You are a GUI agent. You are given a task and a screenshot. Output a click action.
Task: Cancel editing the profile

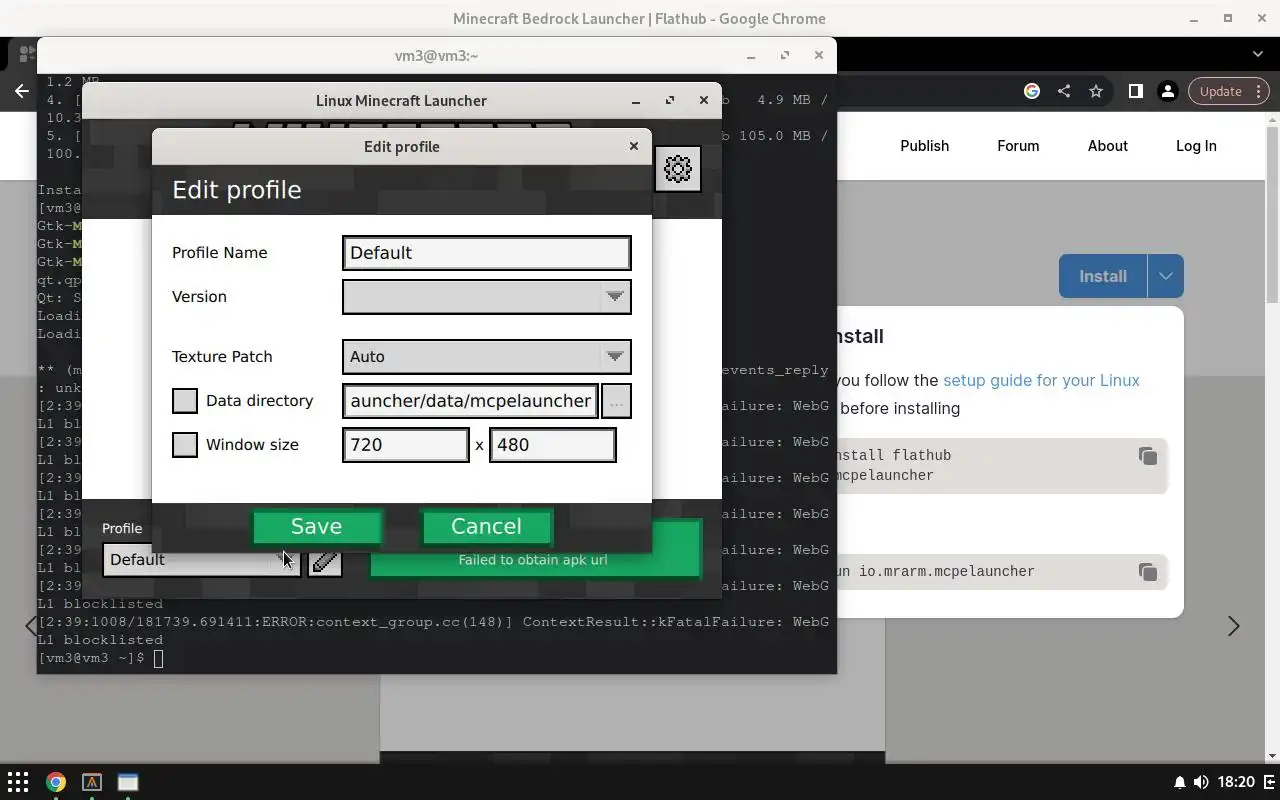pyautogui.click(x=486, y=527)
